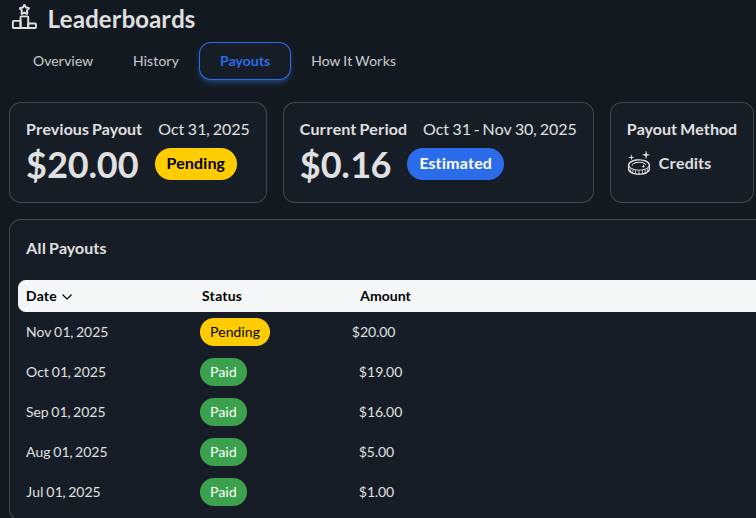Click the Amount column header
This screenshot has width=756, height=518.
coord(385,296)
